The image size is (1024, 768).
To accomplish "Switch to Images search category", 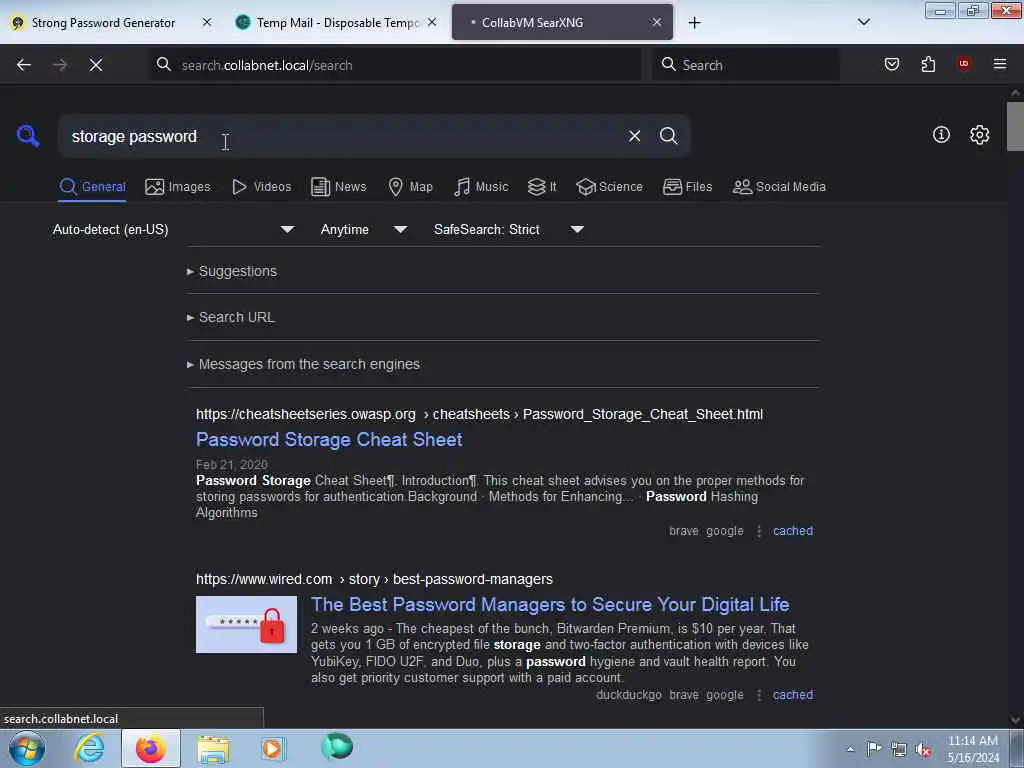I will coord(178,187).
